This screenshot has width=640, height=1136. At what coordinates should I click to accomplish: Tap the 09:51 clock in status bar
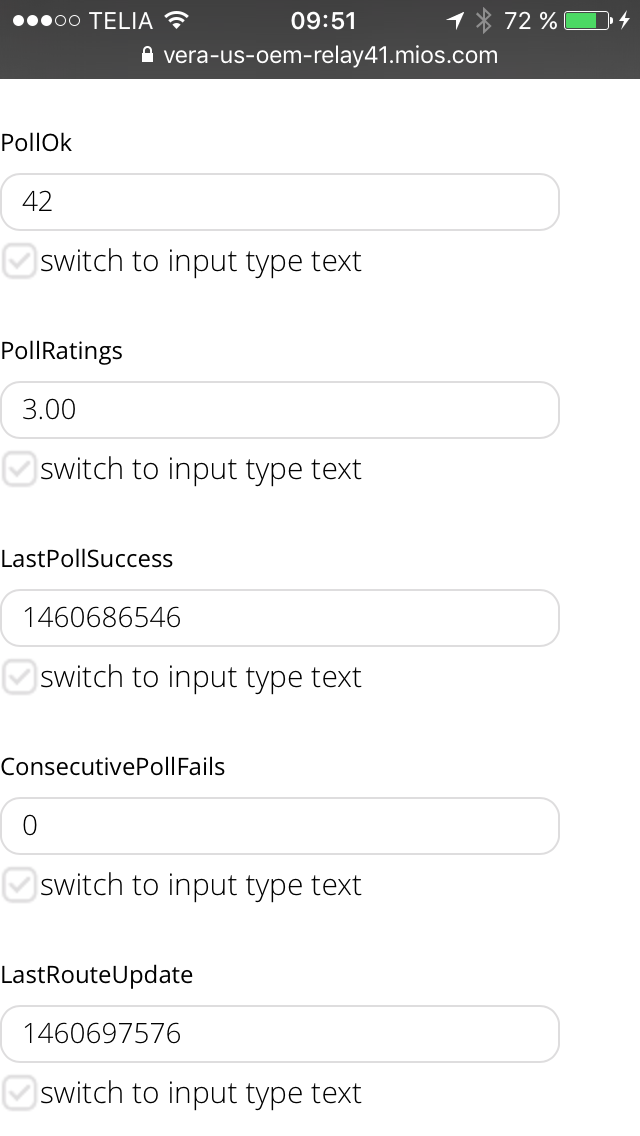[x=323, y=20]
